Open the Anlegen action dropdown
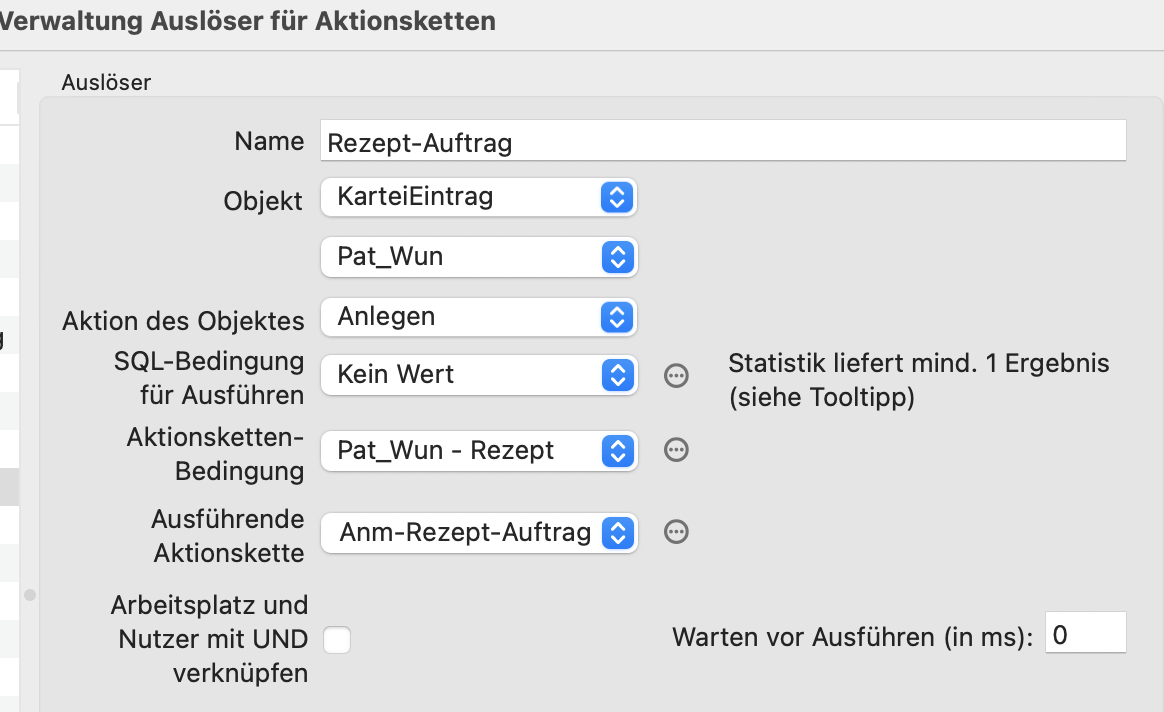Image resolution: width=1164 pixels, height=712 pixels. tap(479, 317)
